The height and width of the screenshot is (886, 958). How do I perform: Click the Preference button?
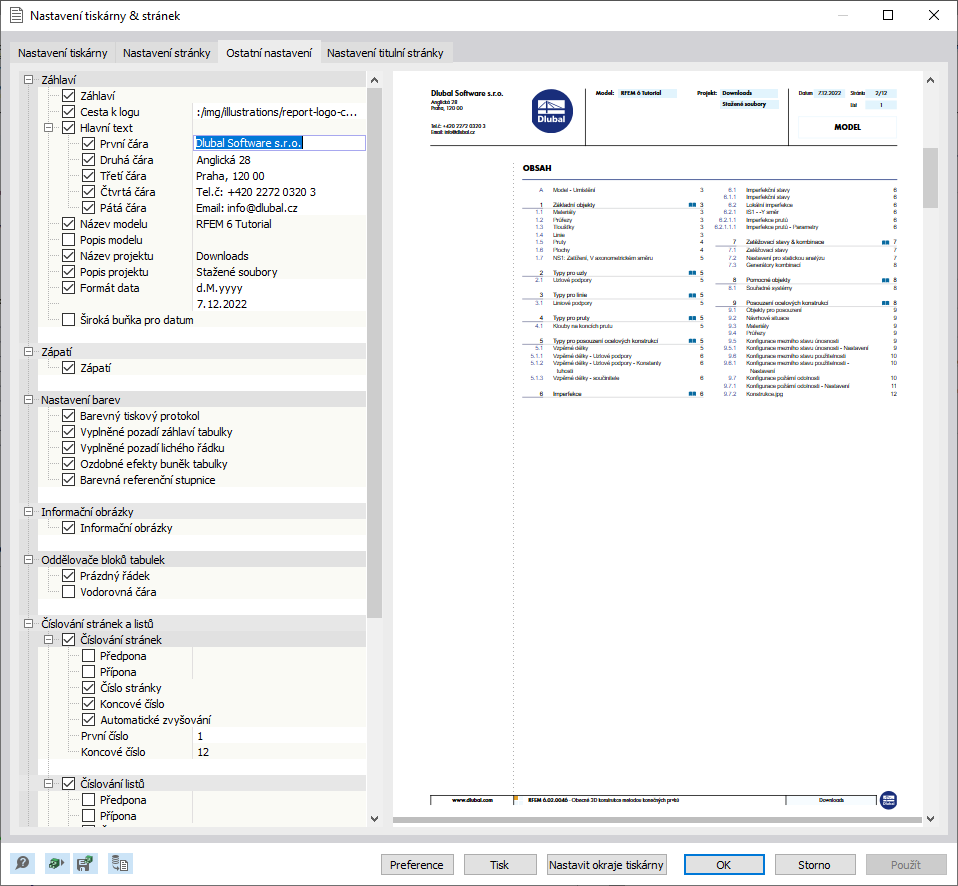(x=417, y=865)
